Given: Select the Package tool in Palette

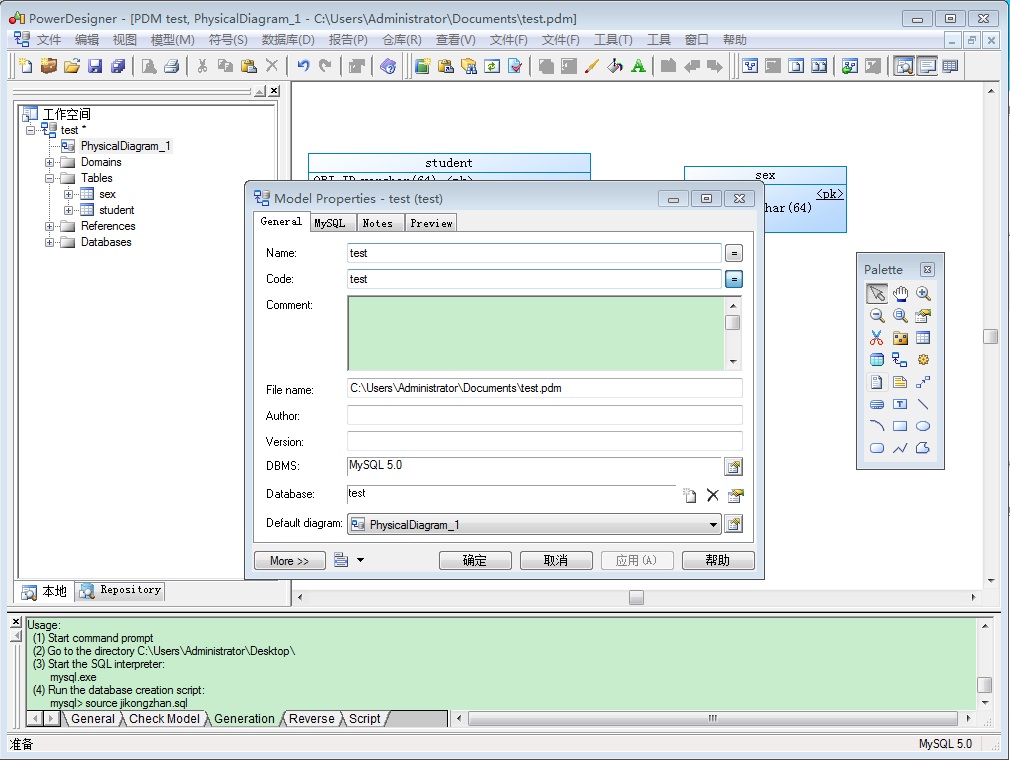Looking at the screenshot, I should [900, 337].
